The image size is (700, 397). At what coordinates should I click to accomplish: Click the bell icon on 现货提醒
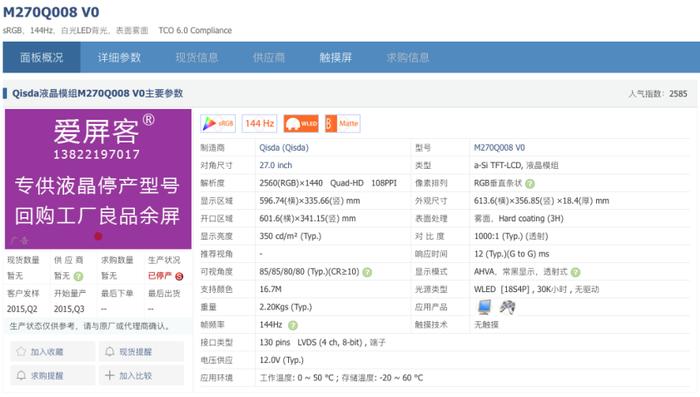point(110,351)
